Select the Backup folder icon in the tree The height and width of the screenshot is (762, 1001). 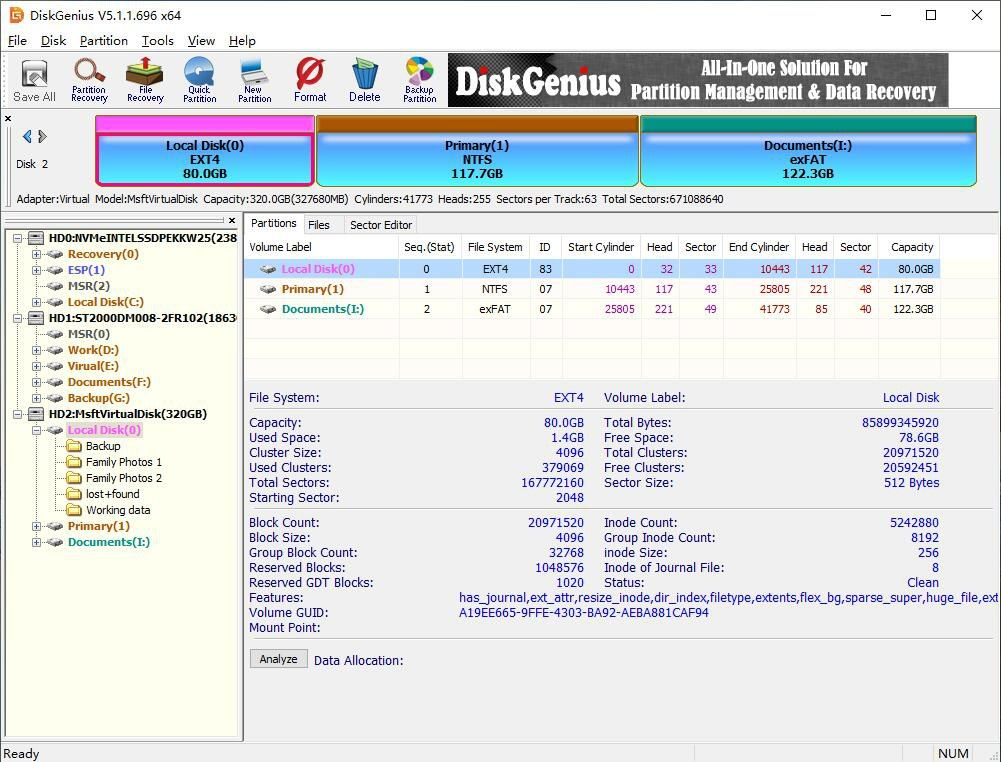[75, 446]
